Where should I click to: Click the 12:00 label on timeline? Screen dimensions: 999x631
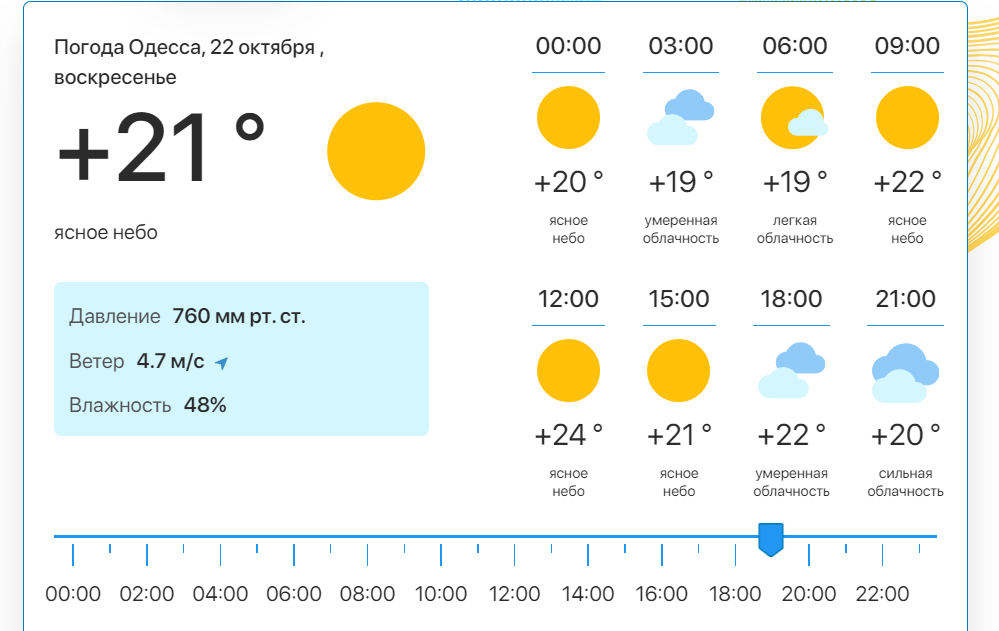514,594
